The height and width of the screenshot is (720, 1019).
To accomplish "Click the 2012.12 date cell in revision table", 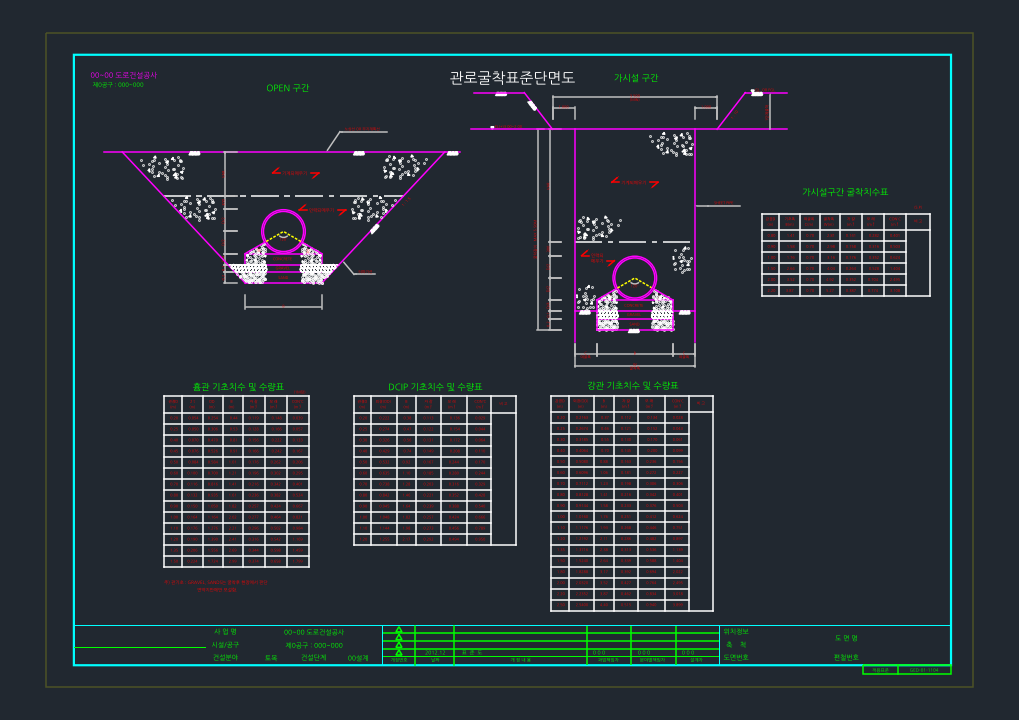I will click(x=435, y=652).
